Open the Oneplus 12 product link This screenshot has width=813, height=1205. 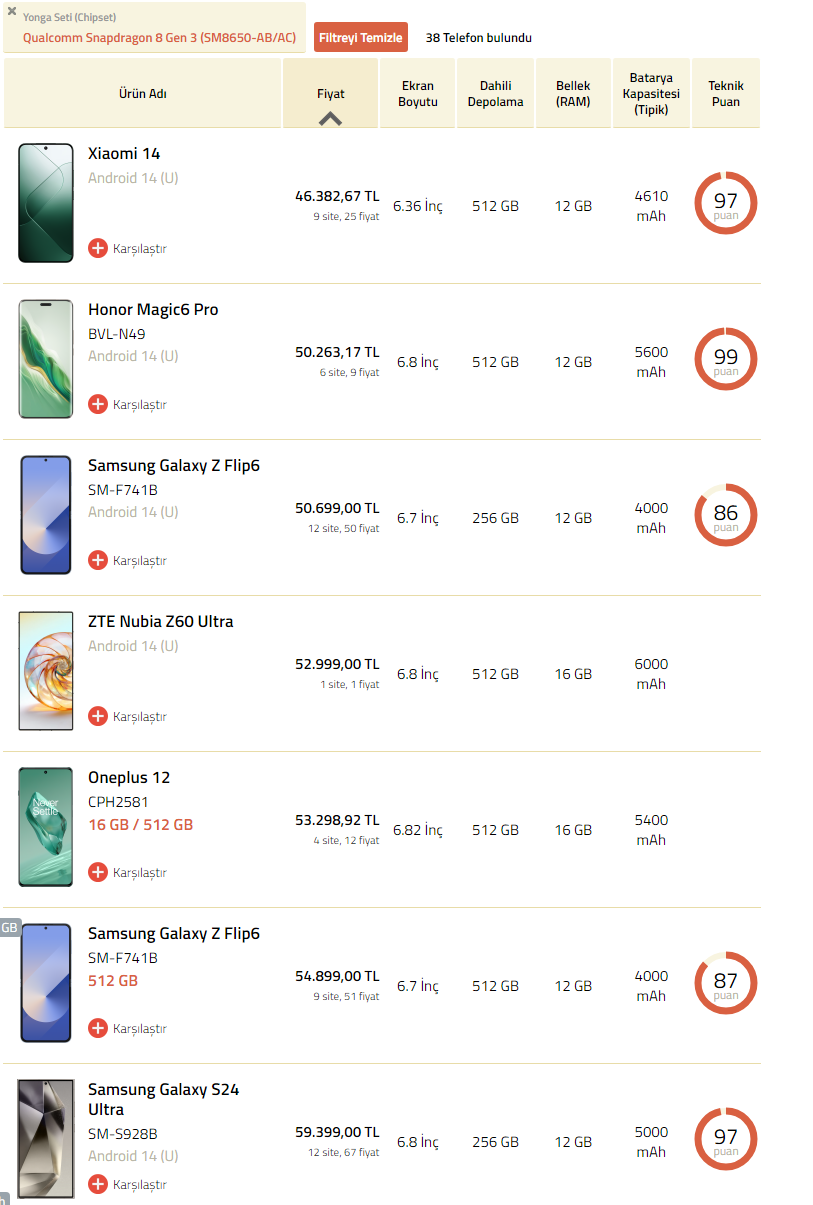click(x=129, y=778)
